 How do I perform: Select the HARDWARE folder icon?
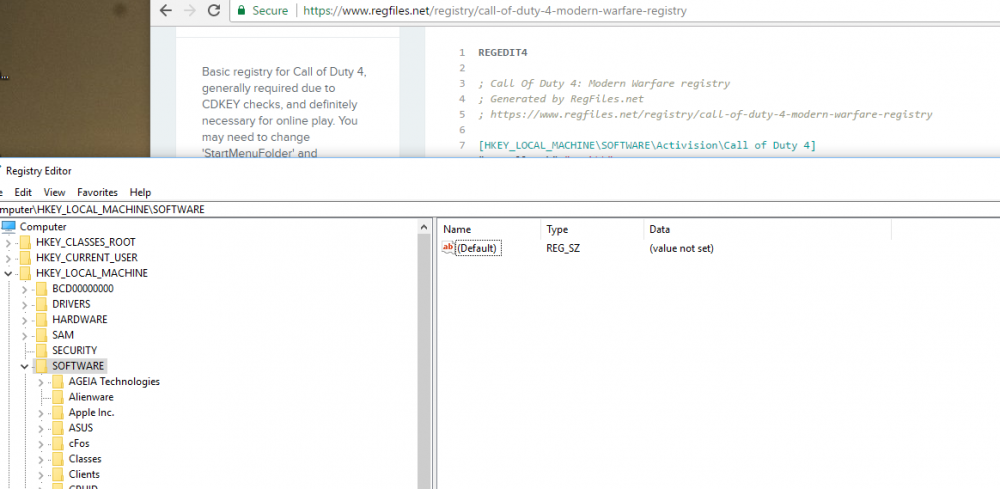41,319
